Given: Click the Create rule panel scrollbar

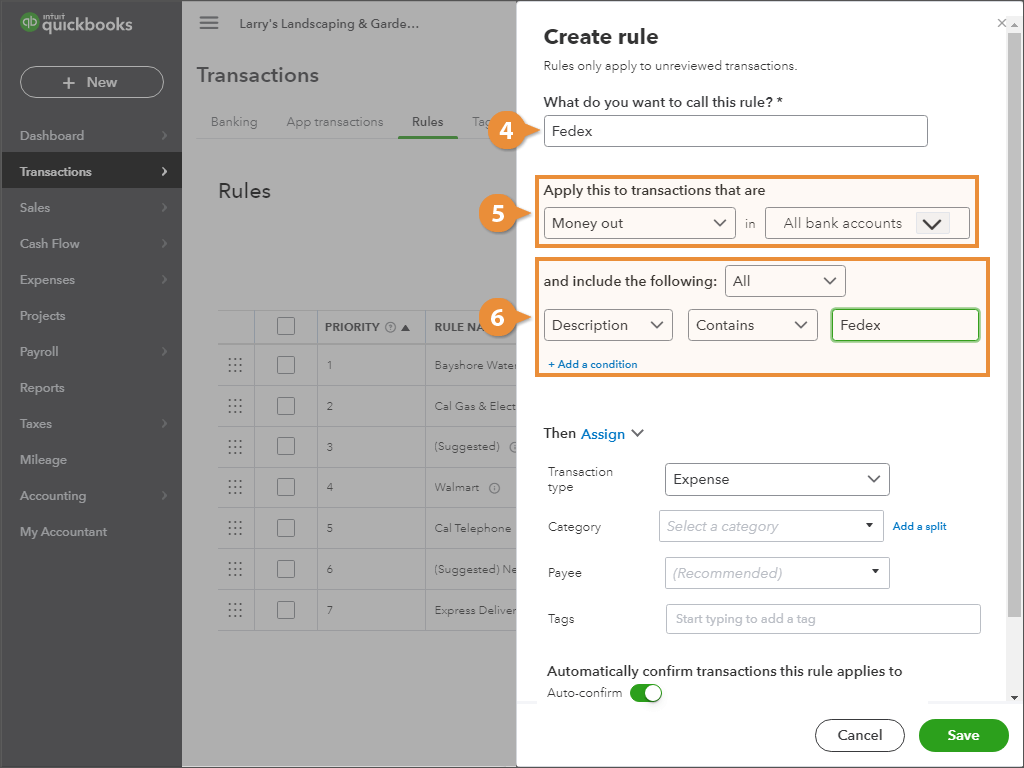Looking at the screenshot, I should (1014, 325).
